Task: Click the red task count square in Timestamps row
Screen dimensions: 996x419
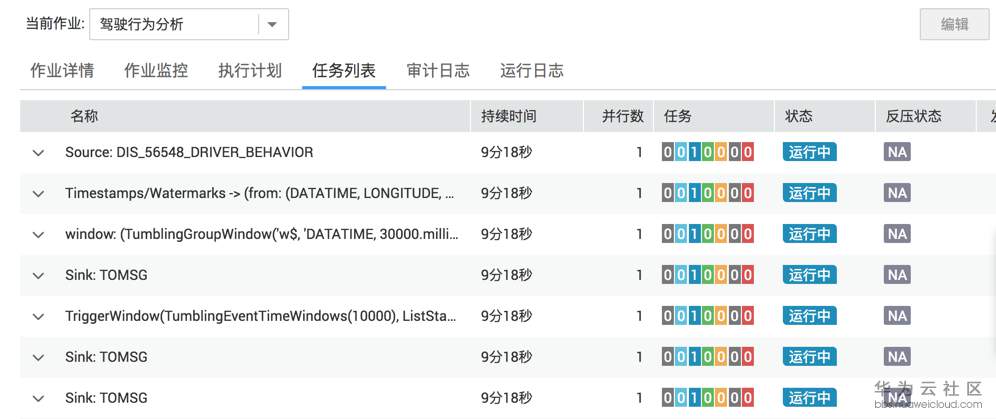Action: pyautogui.click(x=747, y=193)
